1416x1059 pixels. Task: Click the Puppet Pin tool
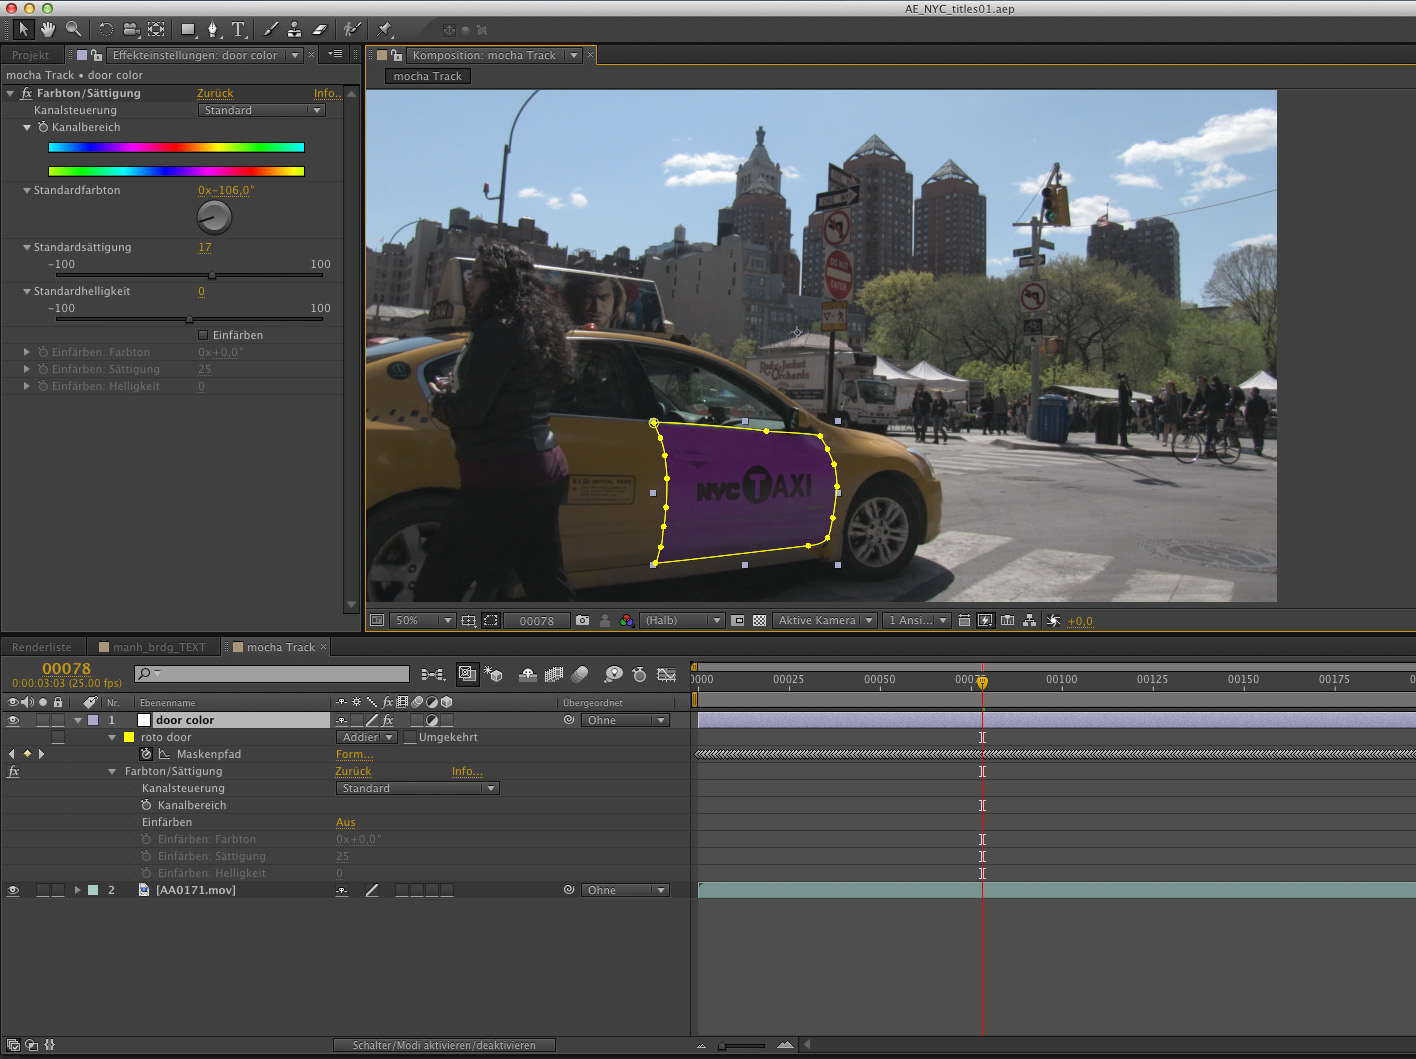pyautogui.click(x=385, y=29)
